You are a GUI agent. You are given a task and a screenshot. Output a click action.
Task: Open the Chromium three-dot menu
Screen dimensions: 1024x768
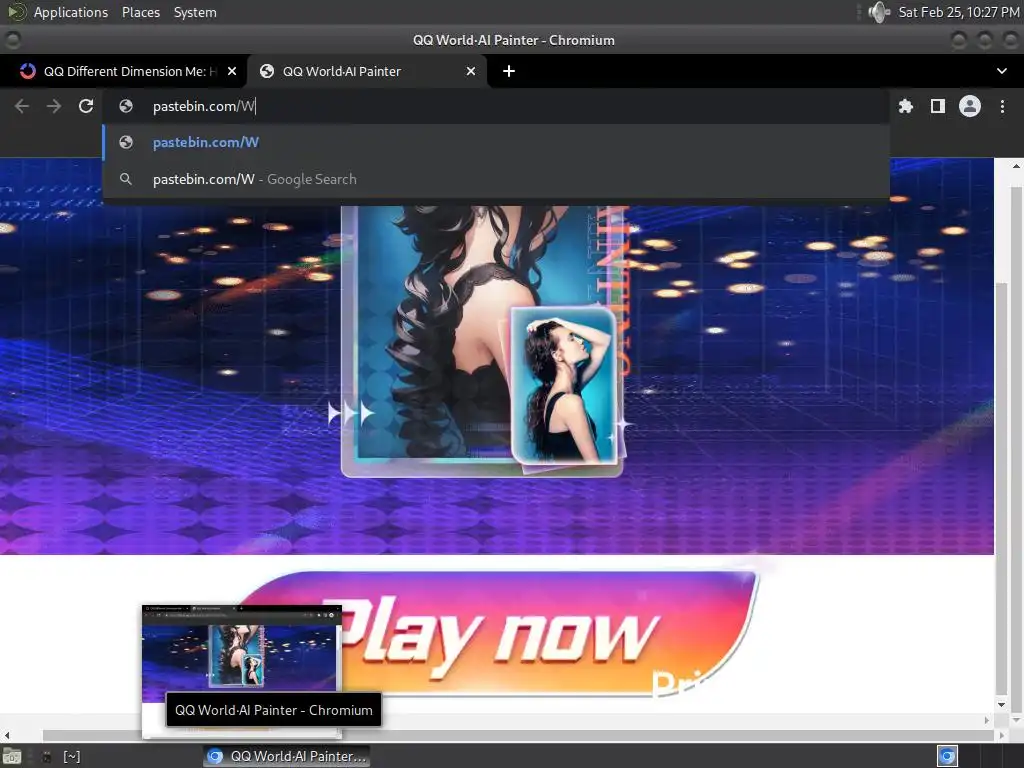1002,106
